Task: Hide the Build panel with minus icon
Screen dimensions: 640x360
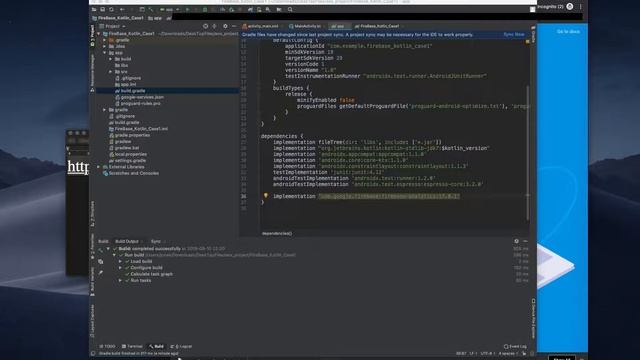Action: (x=525, y=241)
